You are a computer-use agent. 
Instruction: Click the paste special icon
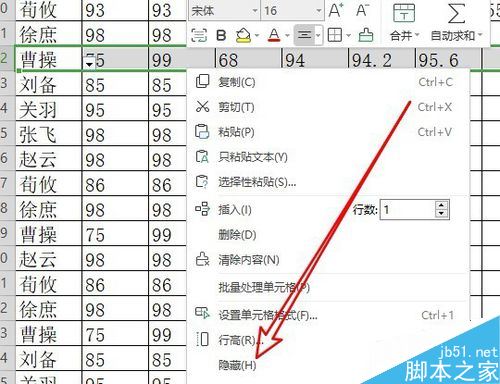click(x=202, y=181)
